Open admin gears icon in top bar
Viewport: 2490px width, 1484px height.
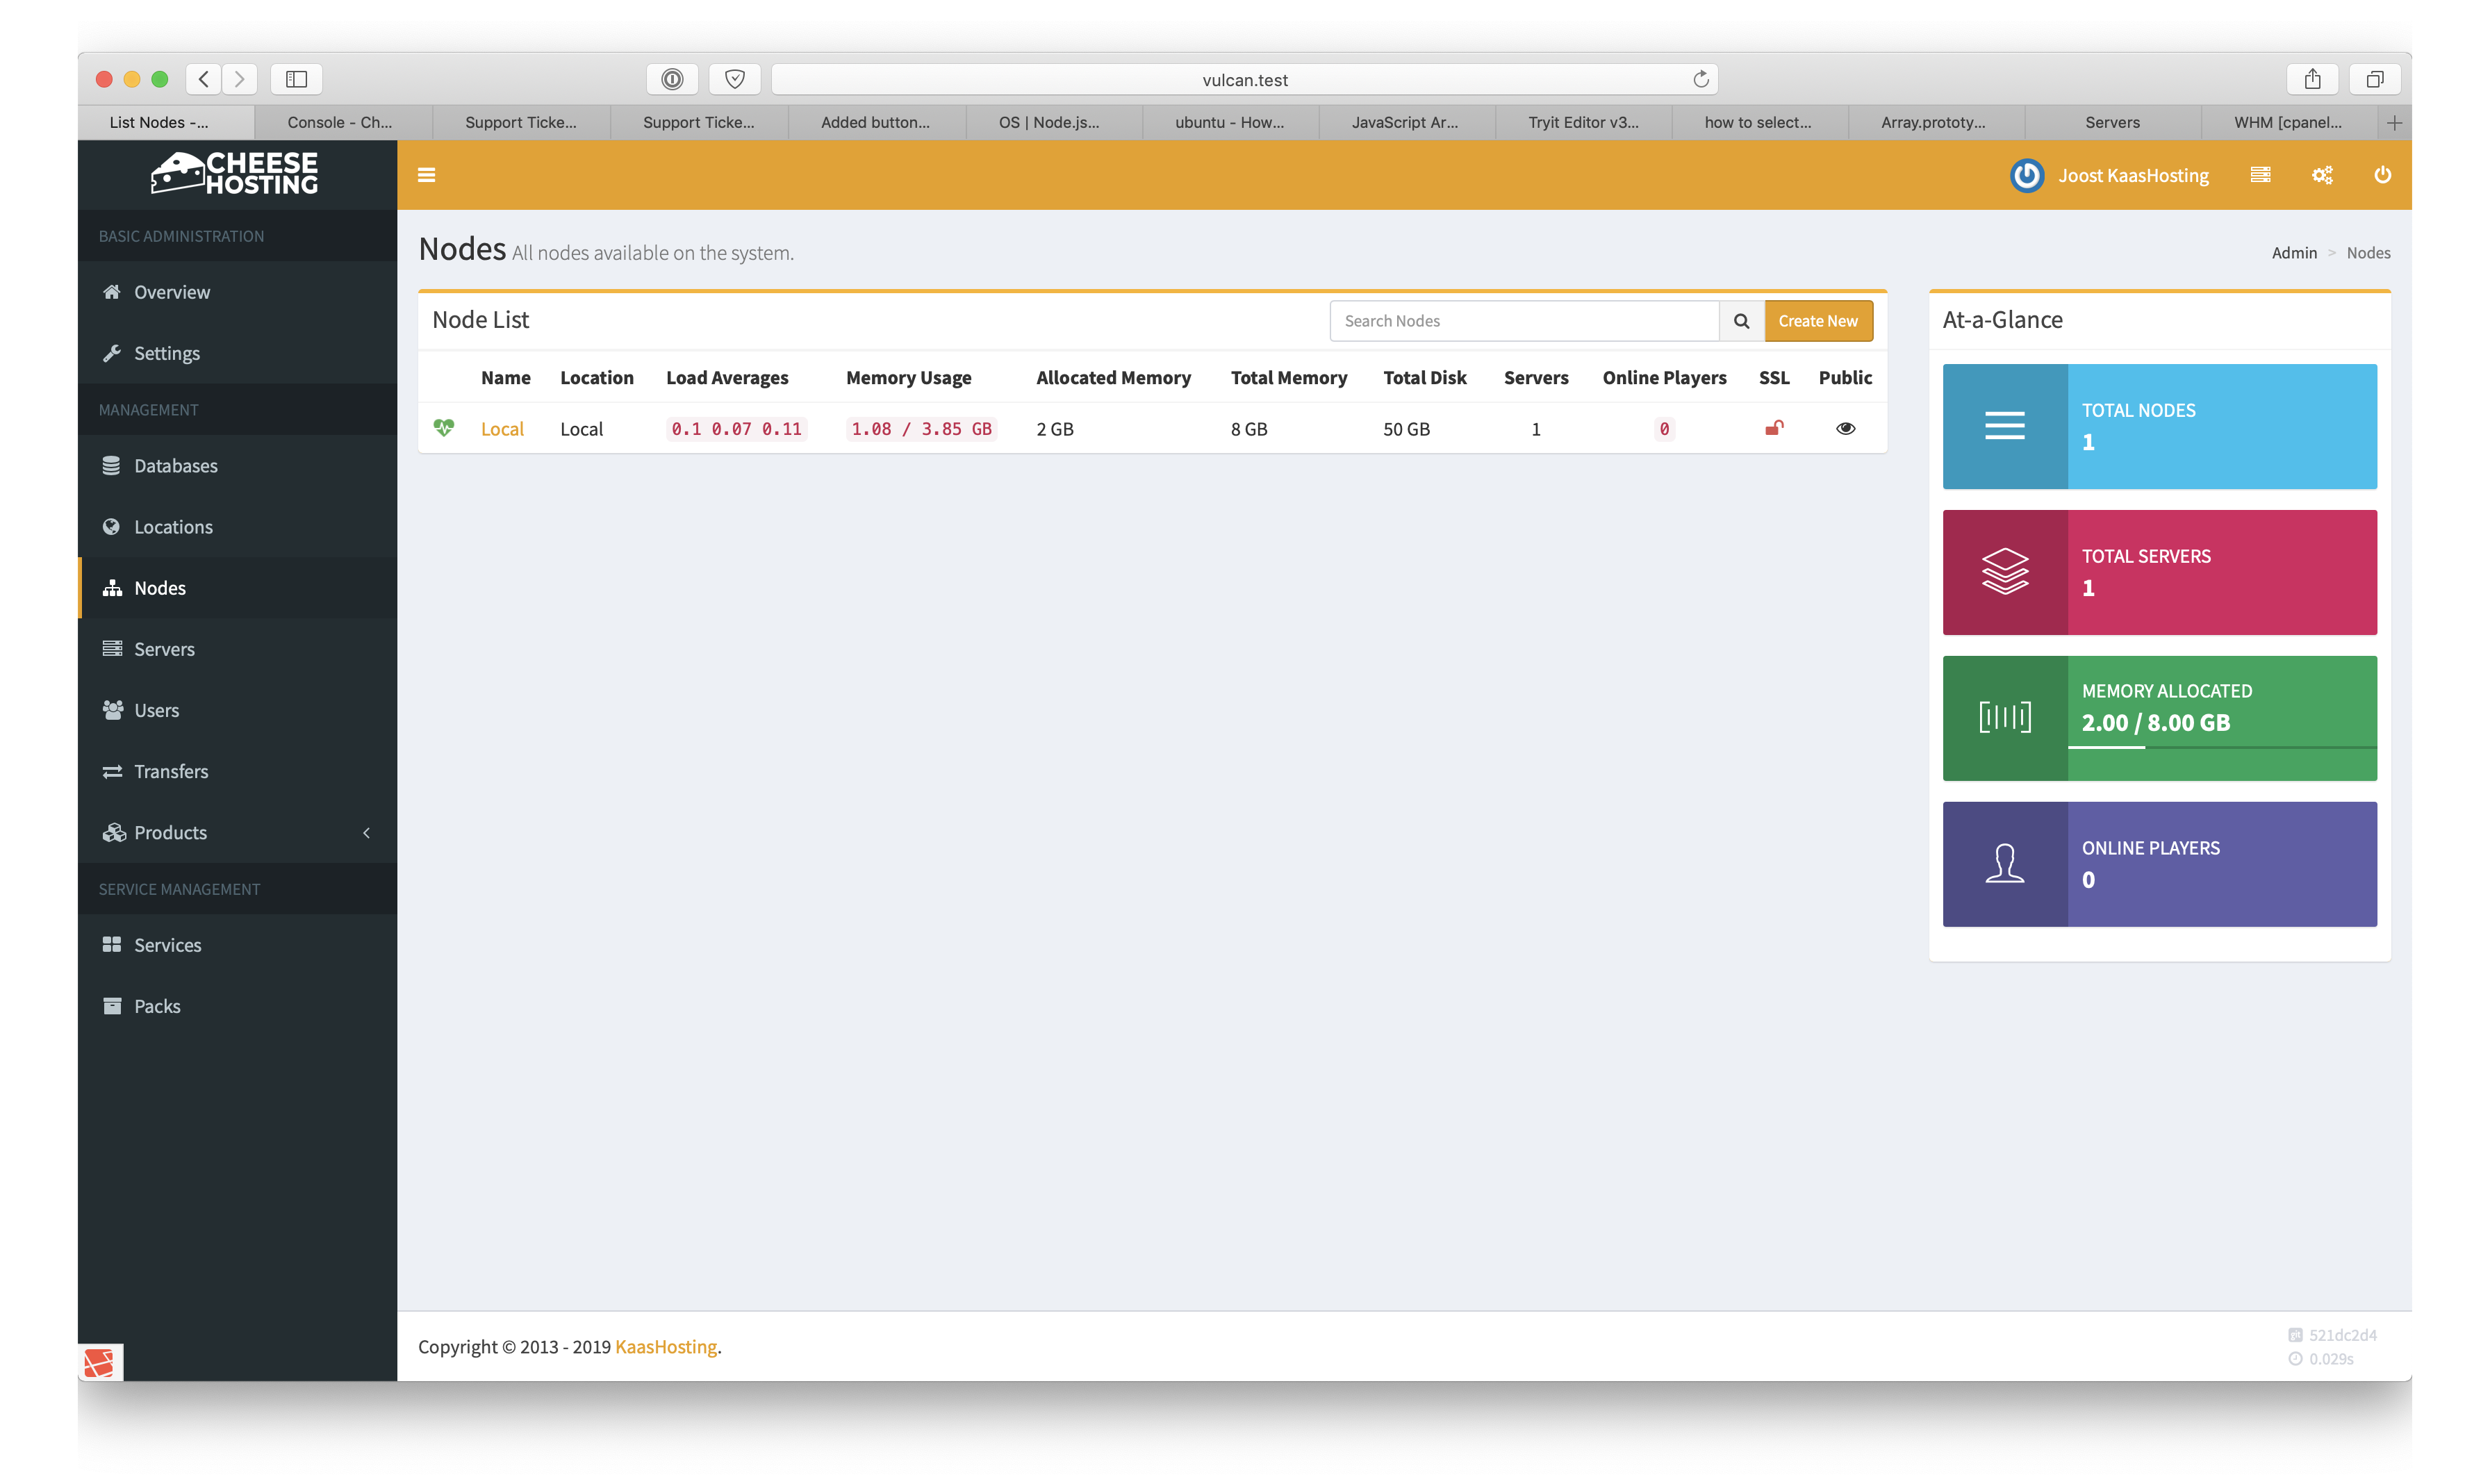[2322, 175]
